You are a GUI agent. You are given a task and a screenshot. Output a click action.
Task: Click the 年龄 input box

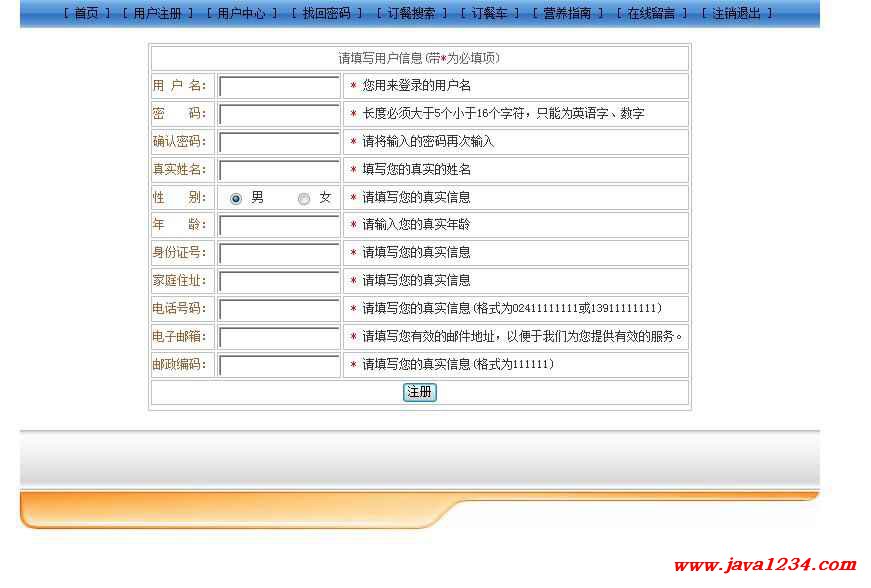279,226
